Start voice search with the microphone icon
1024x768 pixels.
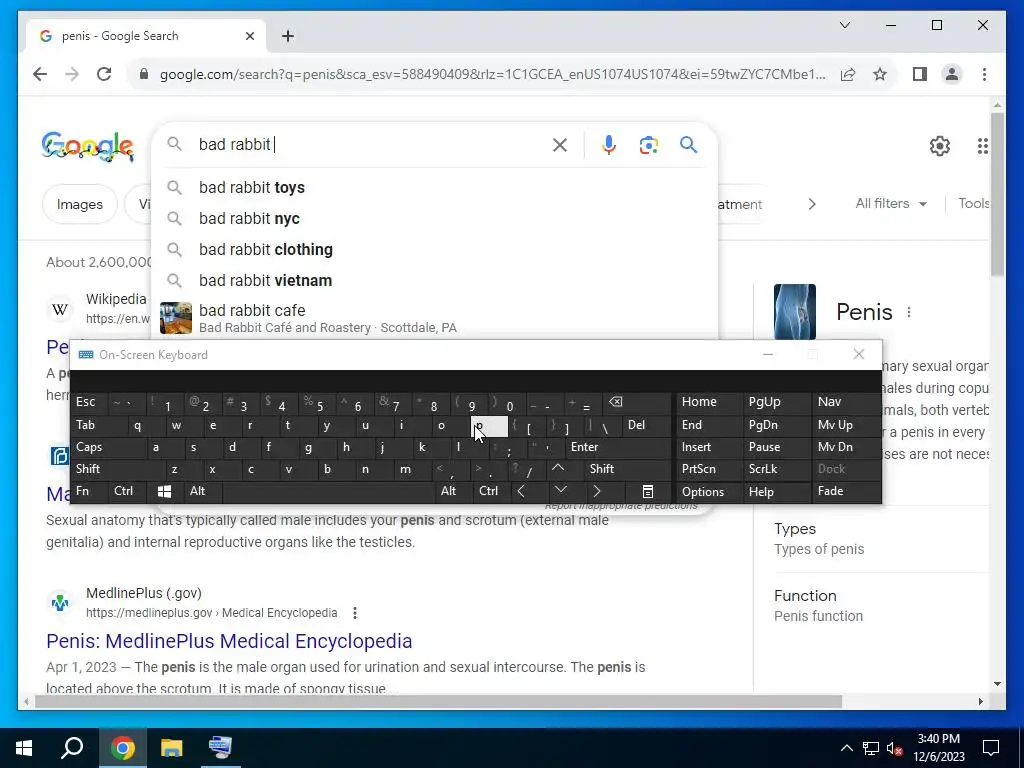[x=609, y=144]
